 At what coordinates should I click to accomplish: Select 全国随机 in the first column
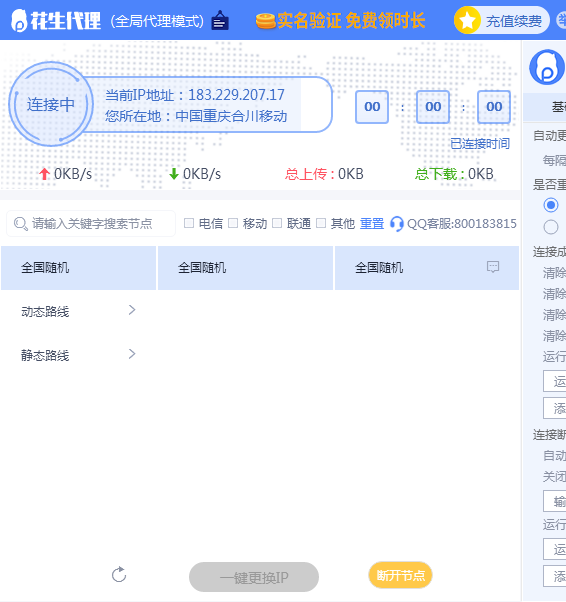tap(78, 268)
